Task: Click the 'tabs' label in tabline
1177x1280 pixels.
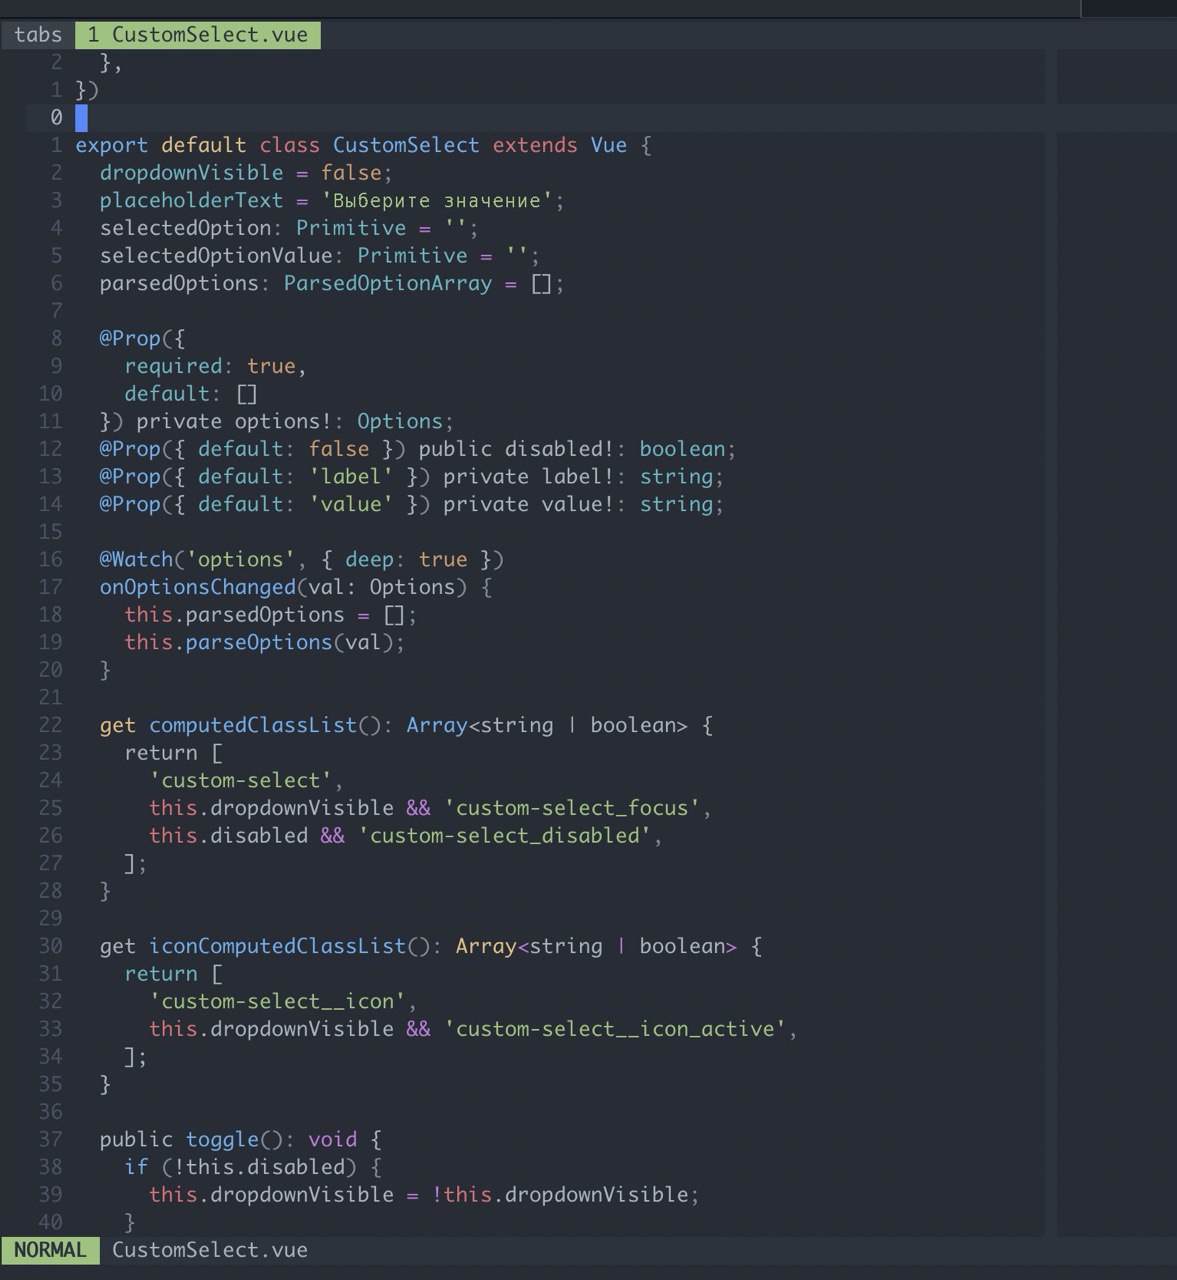Action: click(x=38, y=34)
